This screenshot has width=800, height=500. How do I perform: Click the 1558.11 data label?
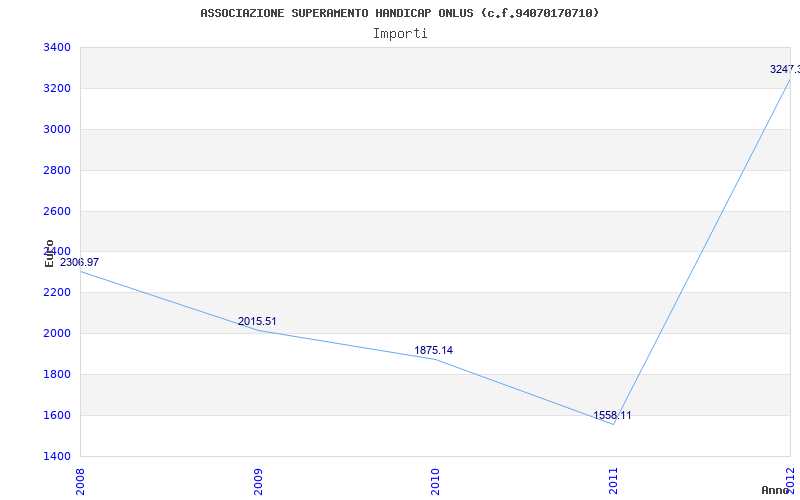[612, 415]
